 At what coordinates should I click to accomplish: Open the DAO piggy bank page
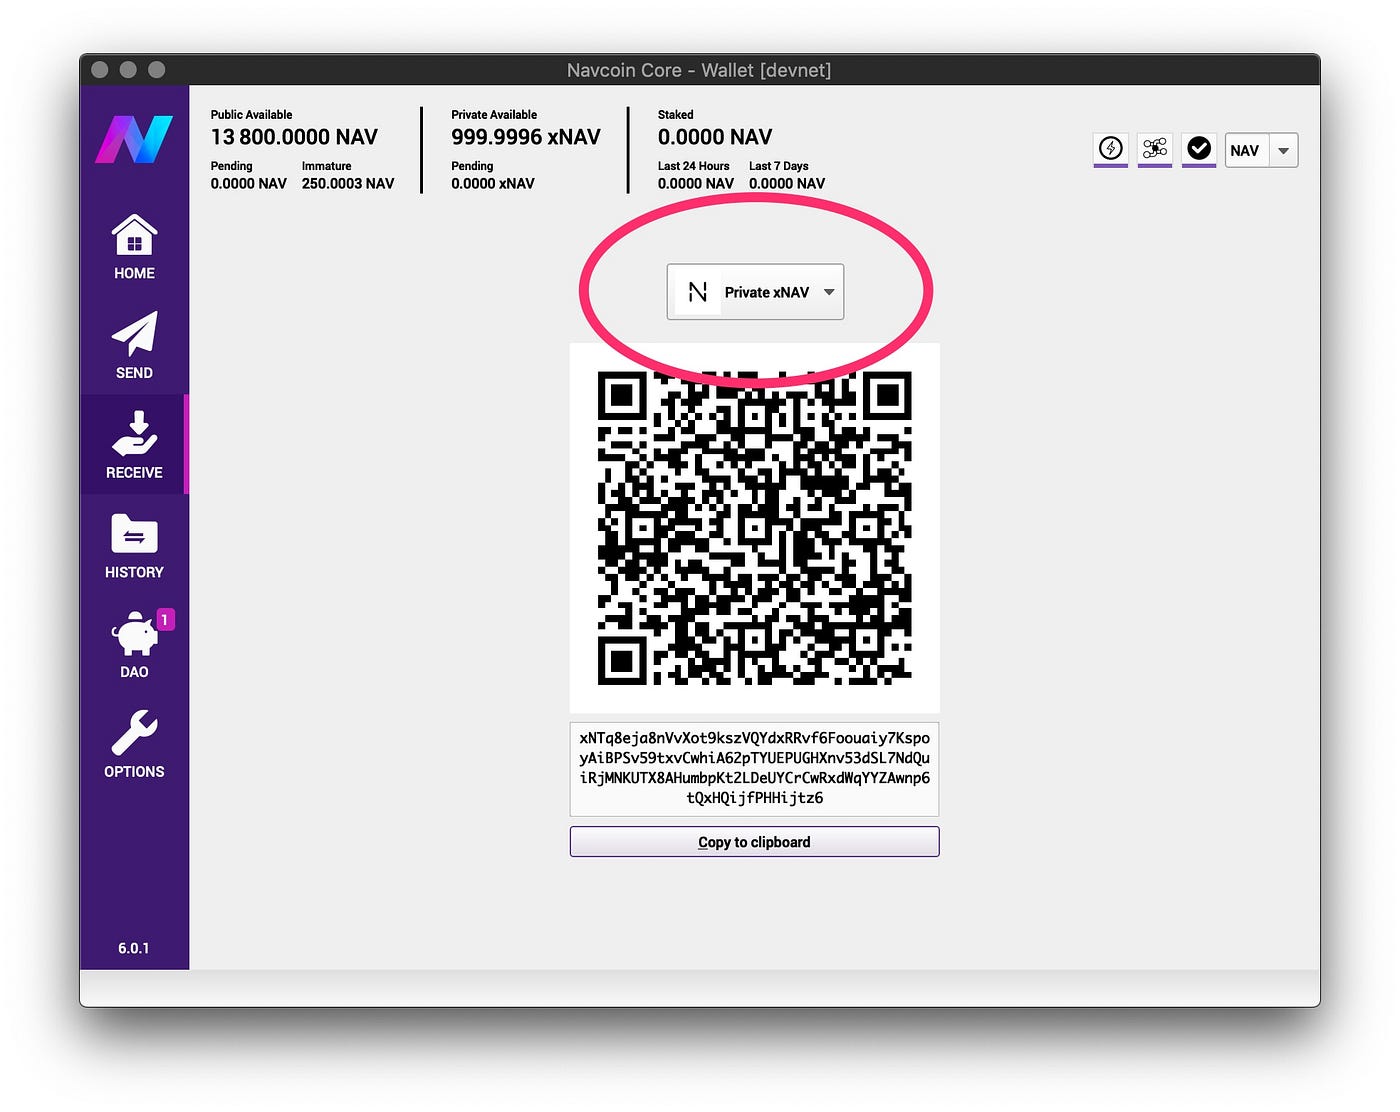pyautogui.click(x=134, y=645)
